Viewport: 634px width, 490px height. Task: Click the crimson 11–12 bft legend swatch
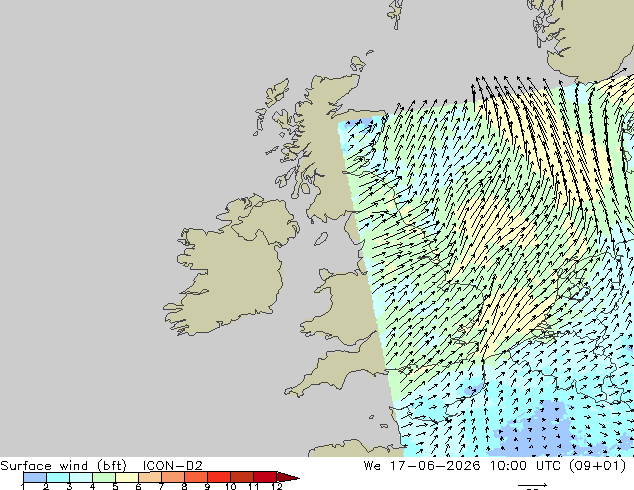point(265,477)
